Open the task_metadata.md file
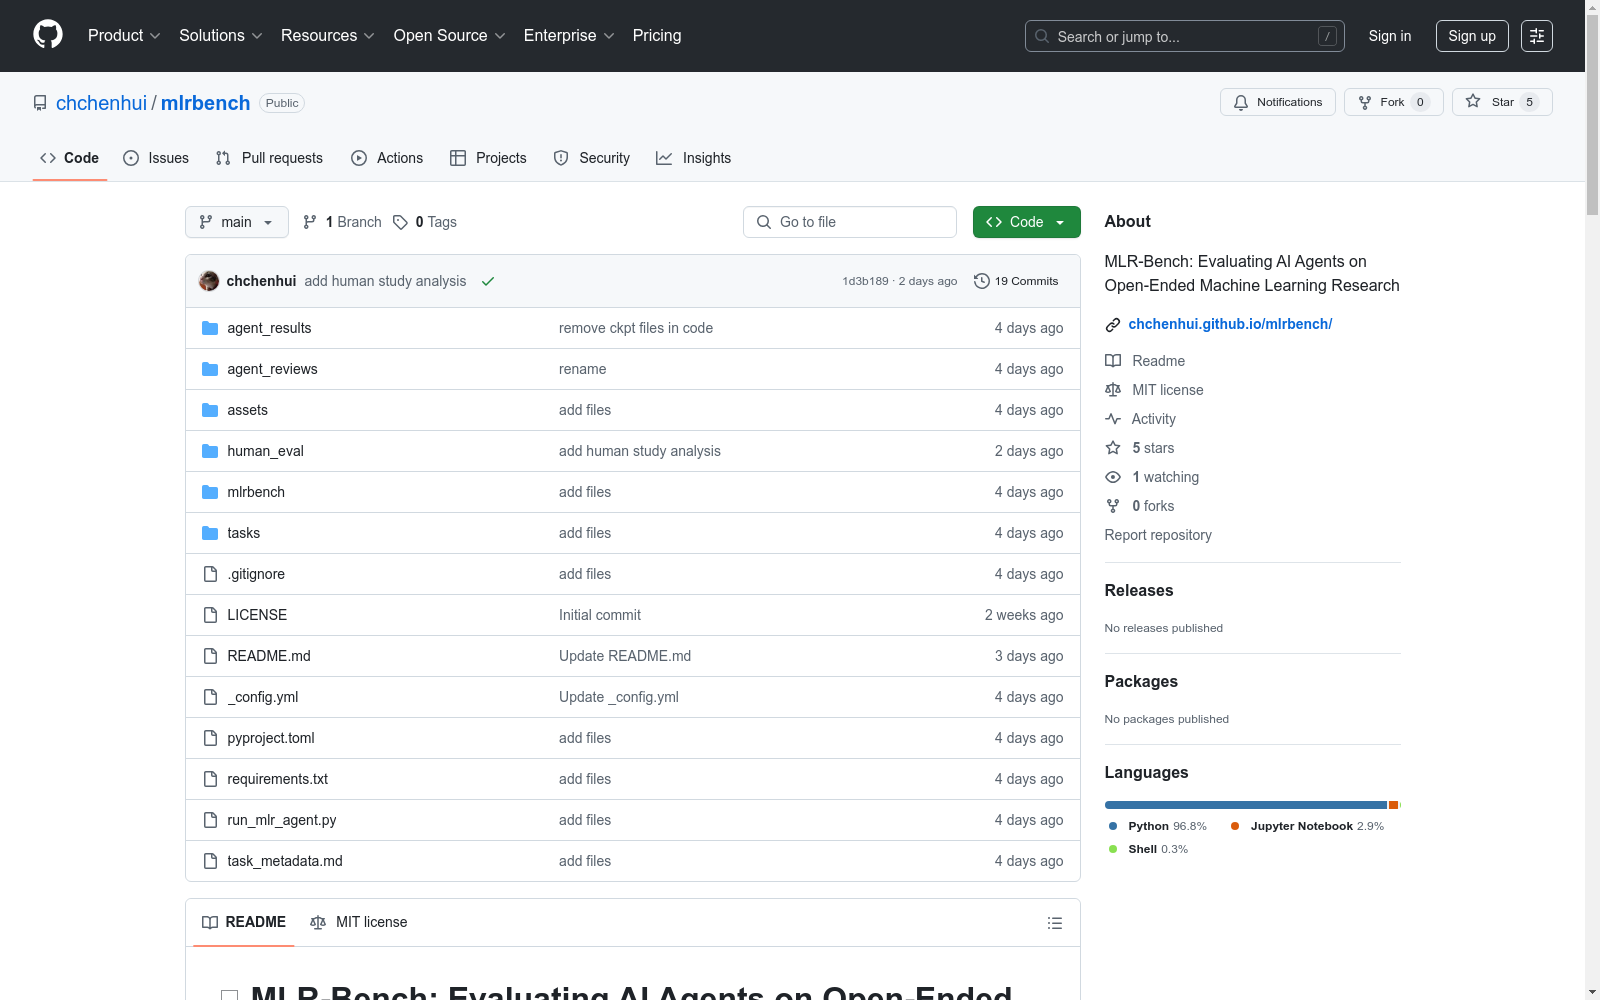 coord(285,861)
